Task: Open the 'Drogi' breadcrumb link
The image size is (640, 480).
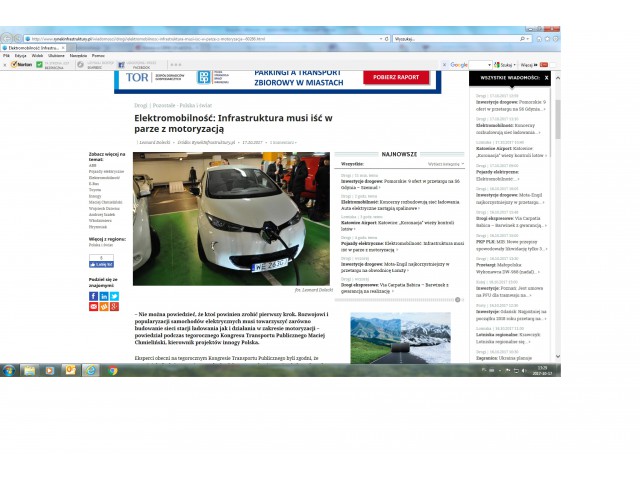Action: (139, 104)
